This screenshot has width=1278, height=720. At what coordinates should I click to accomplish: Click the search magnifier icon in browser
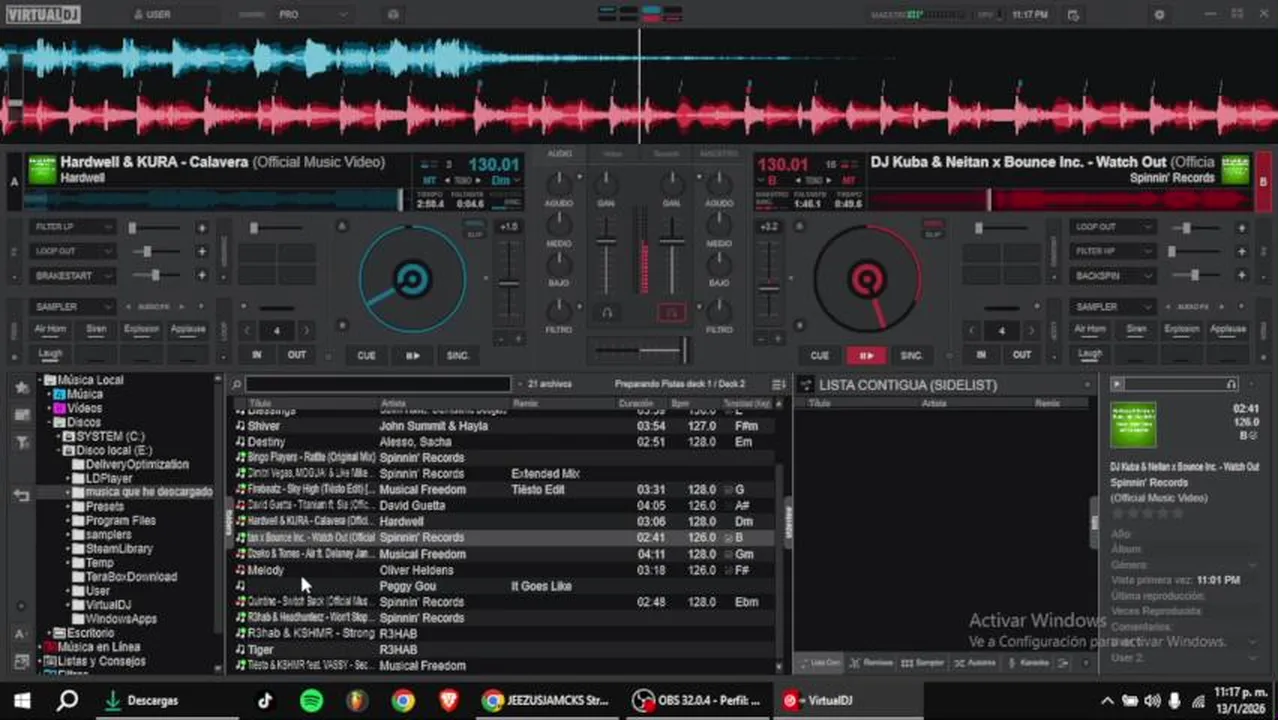237,384
